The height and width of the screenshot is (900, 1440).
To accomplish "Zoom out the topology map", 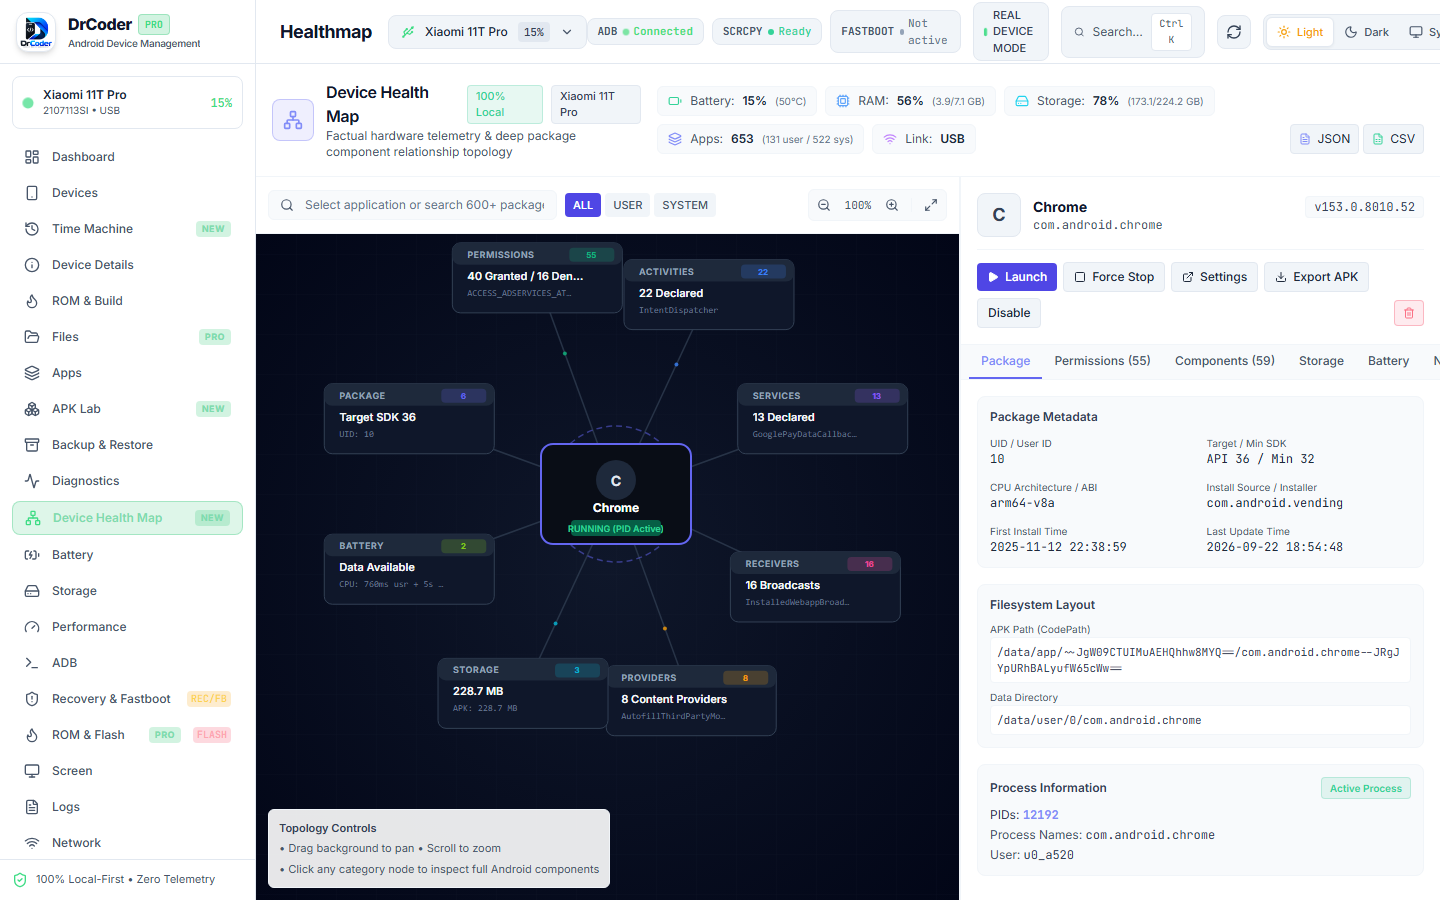I will [824, 205].
